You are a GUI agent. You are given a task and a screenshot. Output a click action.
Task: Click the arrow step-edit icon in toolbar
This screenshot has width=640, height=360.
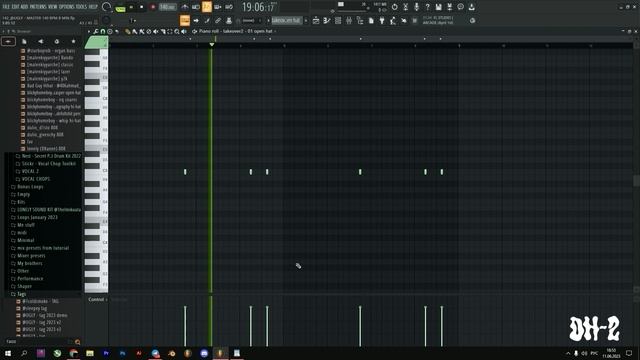coord(196,20)
